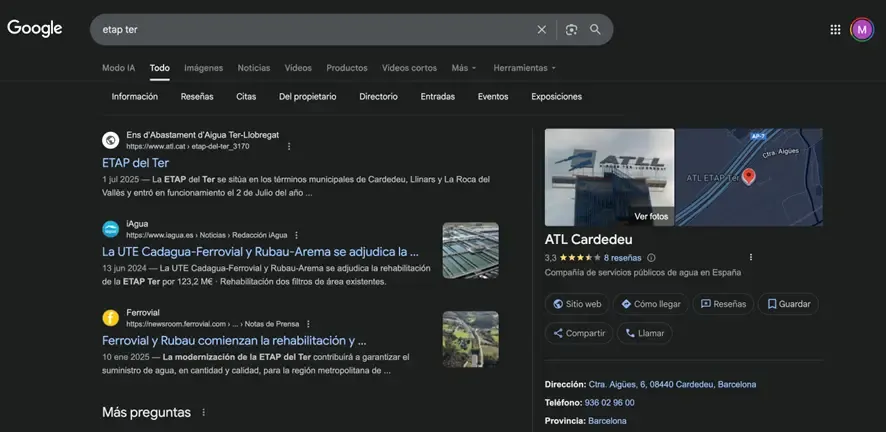This screenshot has height=432, width=886.
Task: Open the ETAP del Ter result link
Action: (x=135, y=162)
